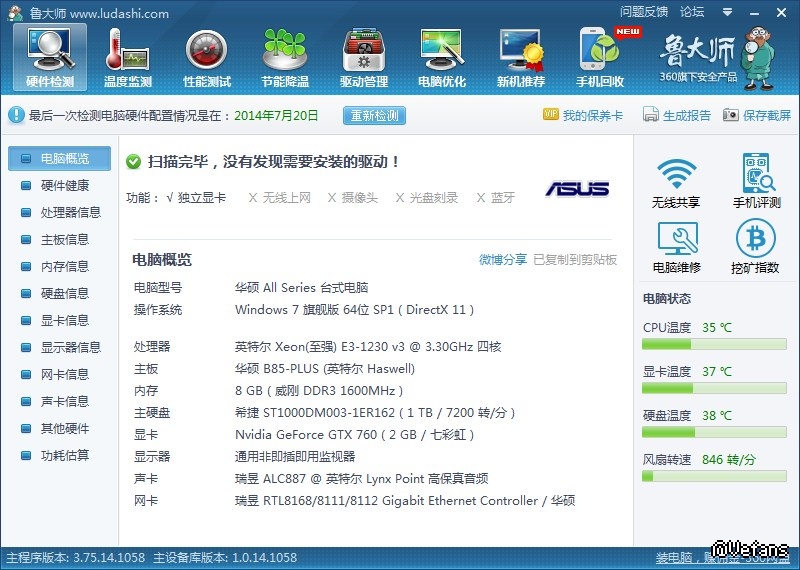Open the 手机回收 phone recycling tool
The image size is (800, 570).
600,58
